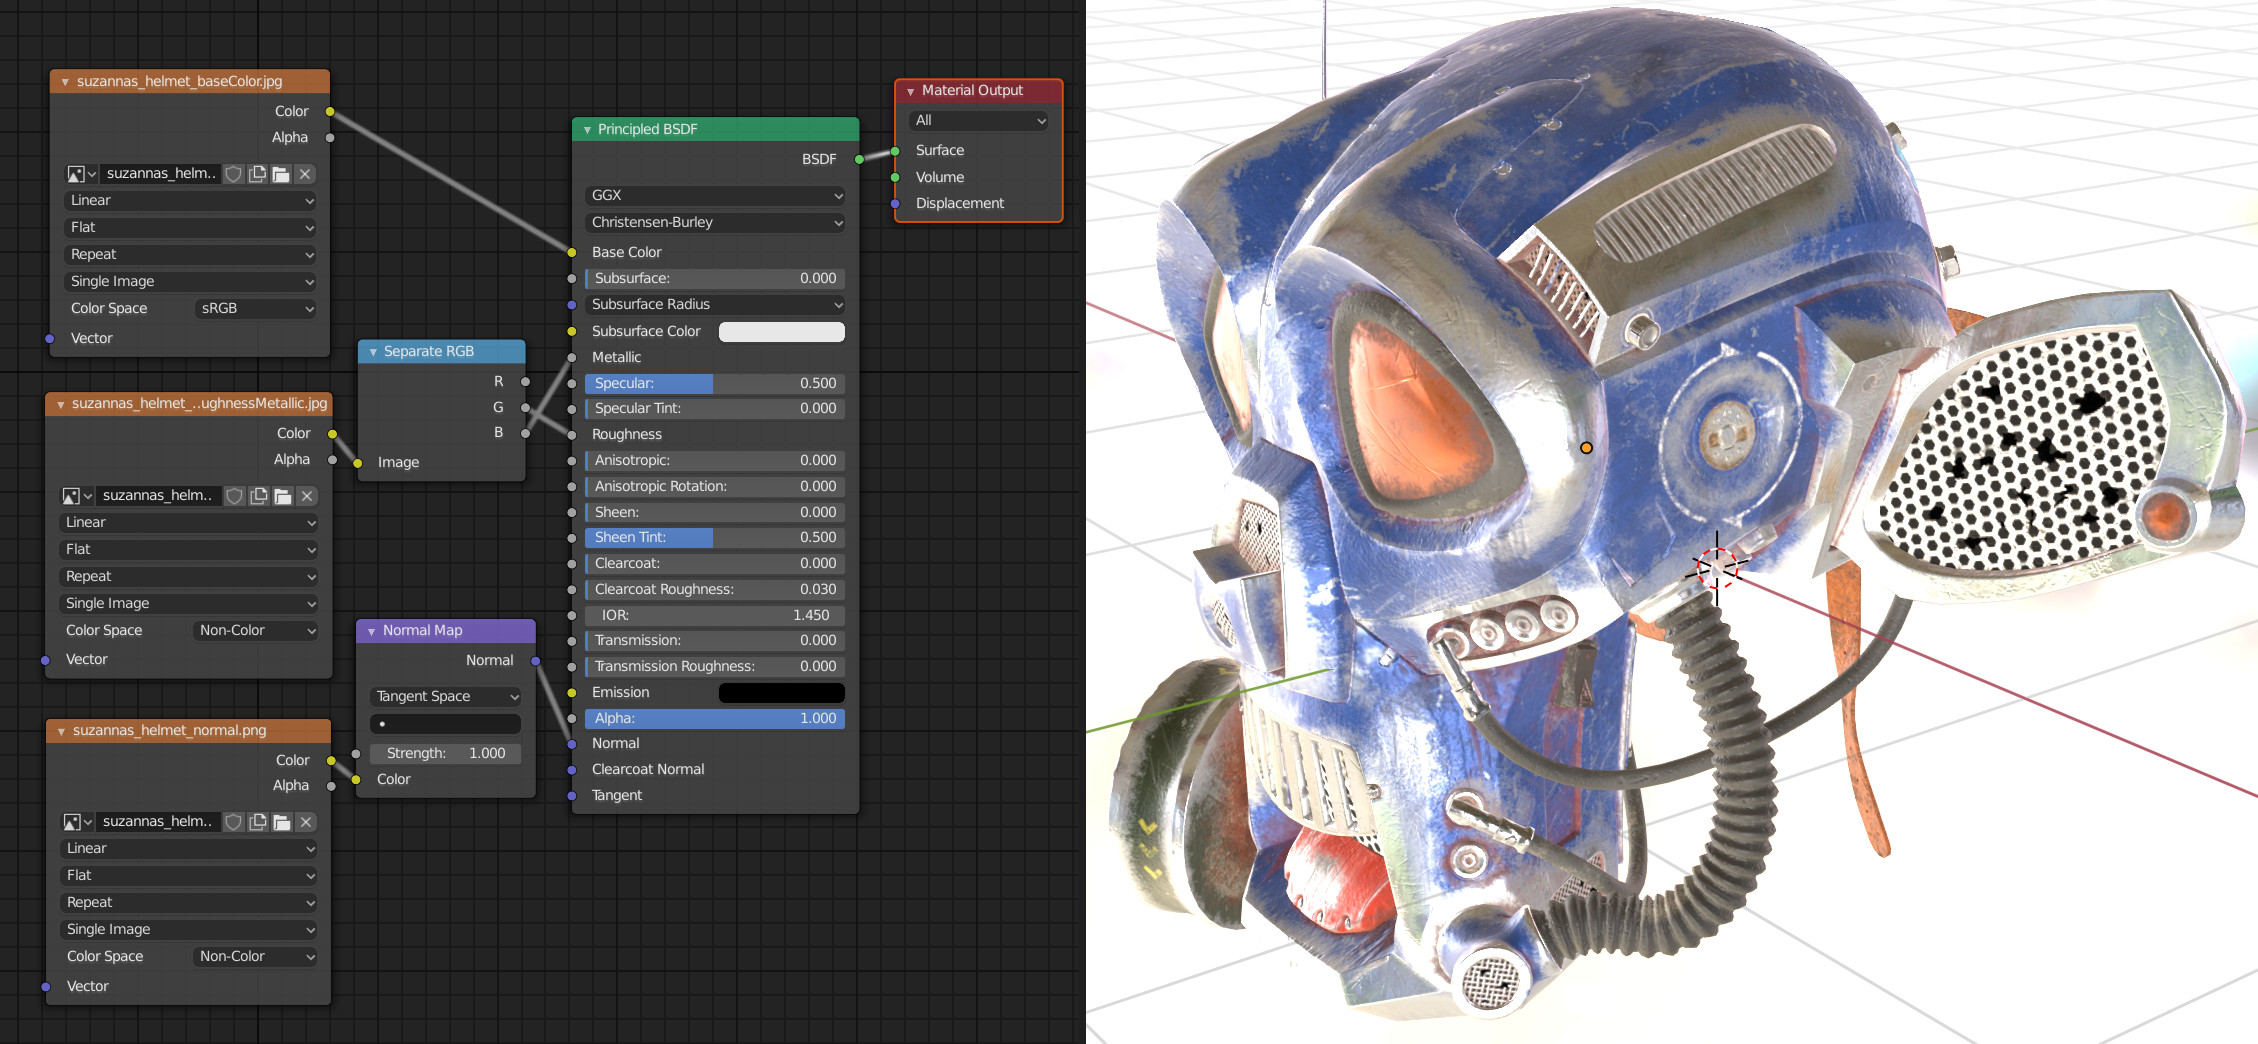This screenshot has width=2258, height=1044.
Task: Click image name field in baseColor node
Action: click(160, 174)
